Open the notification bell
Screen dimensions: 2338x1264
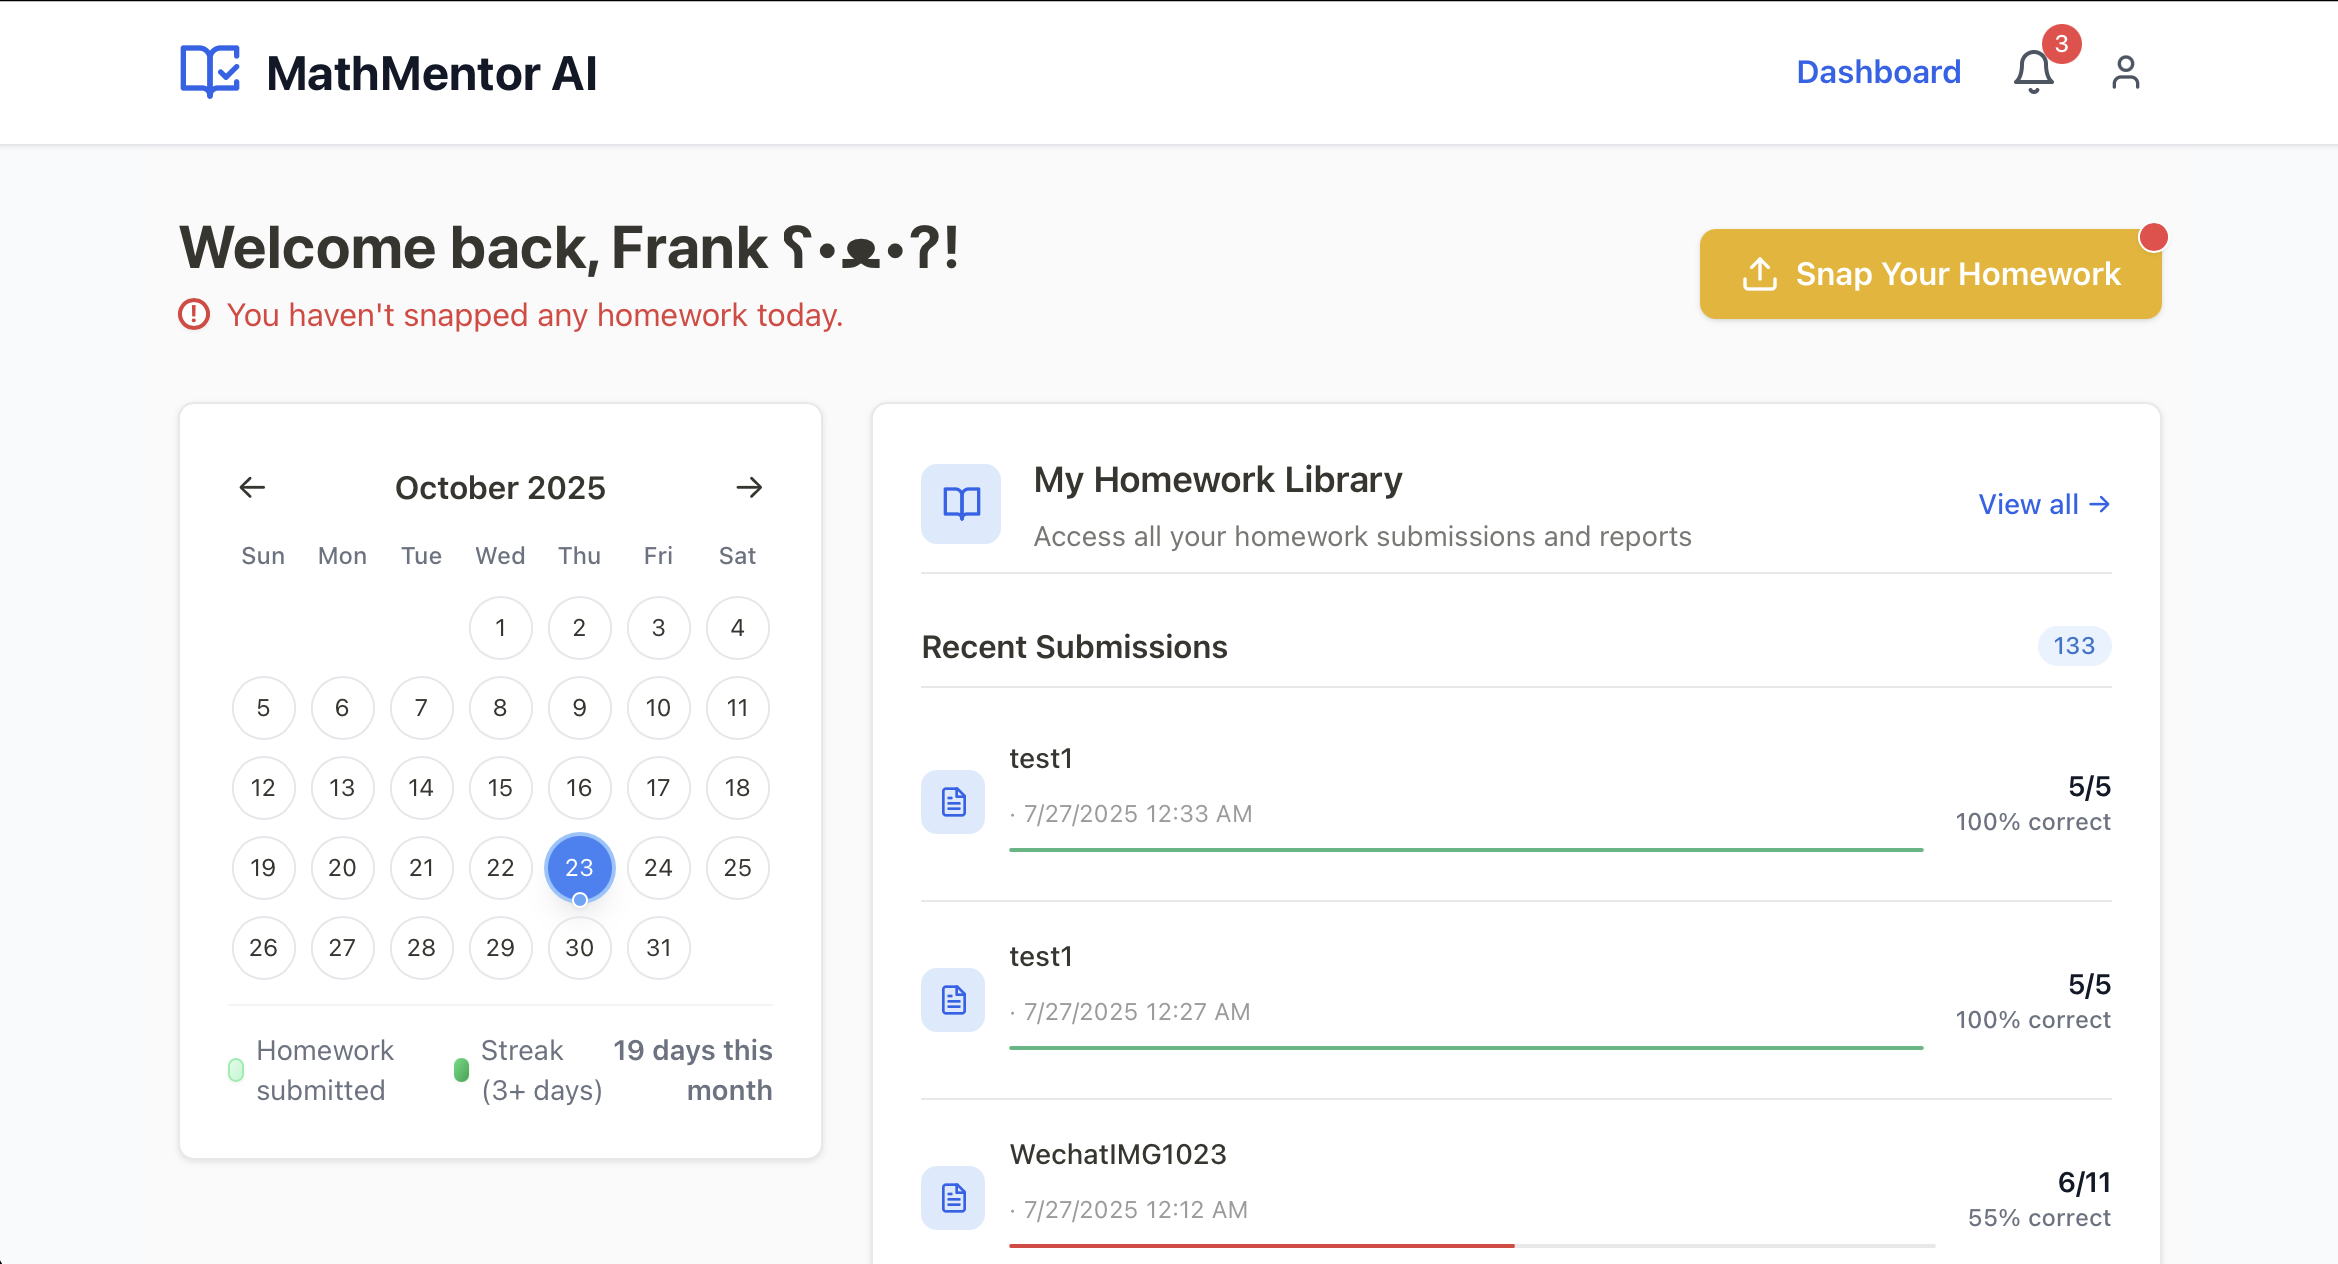[x=2035, y=71]
